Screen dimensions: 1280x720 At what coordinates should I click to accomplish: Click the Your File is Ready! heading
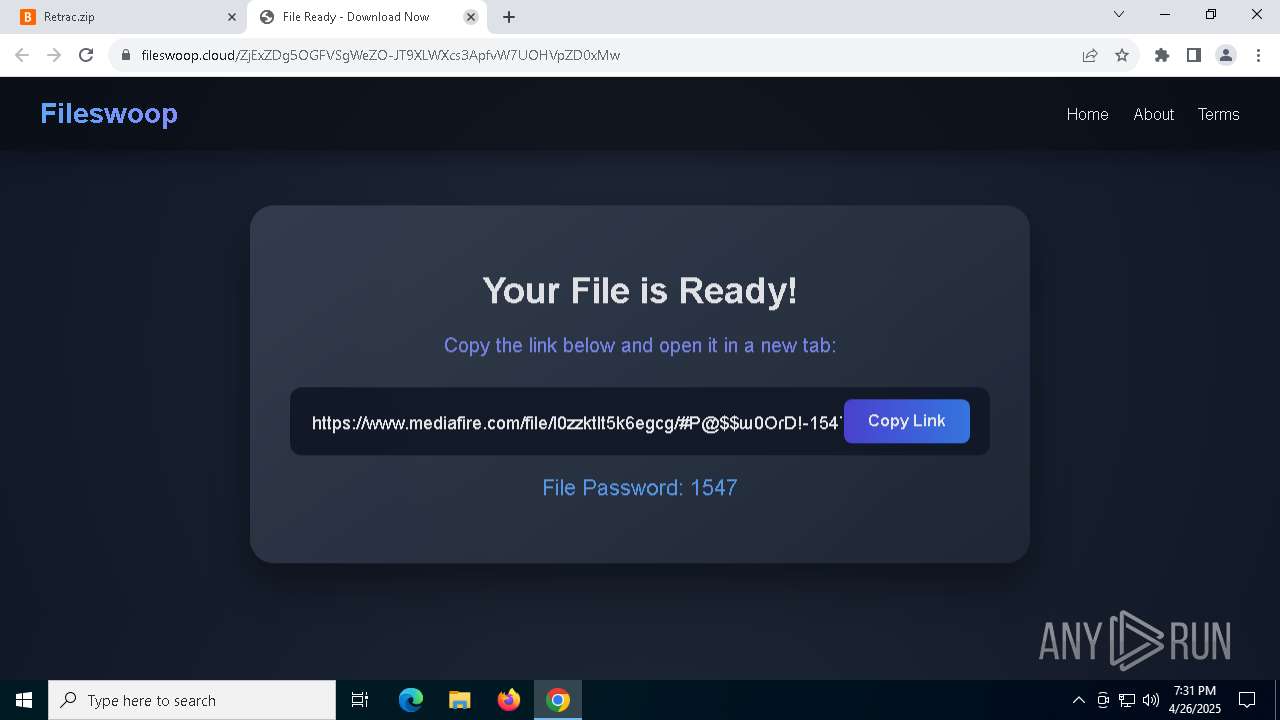pos(640,290)
